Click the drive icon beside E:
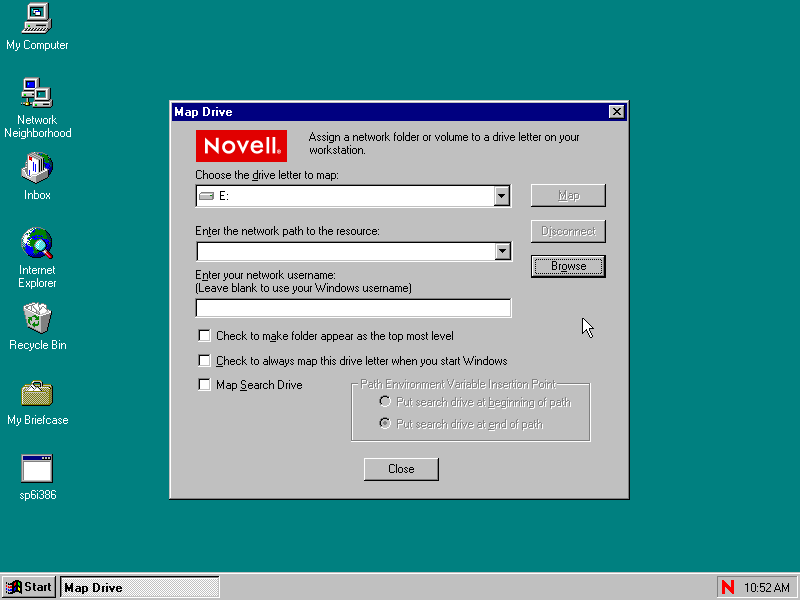The image size is (800, 600). (206, 196)
